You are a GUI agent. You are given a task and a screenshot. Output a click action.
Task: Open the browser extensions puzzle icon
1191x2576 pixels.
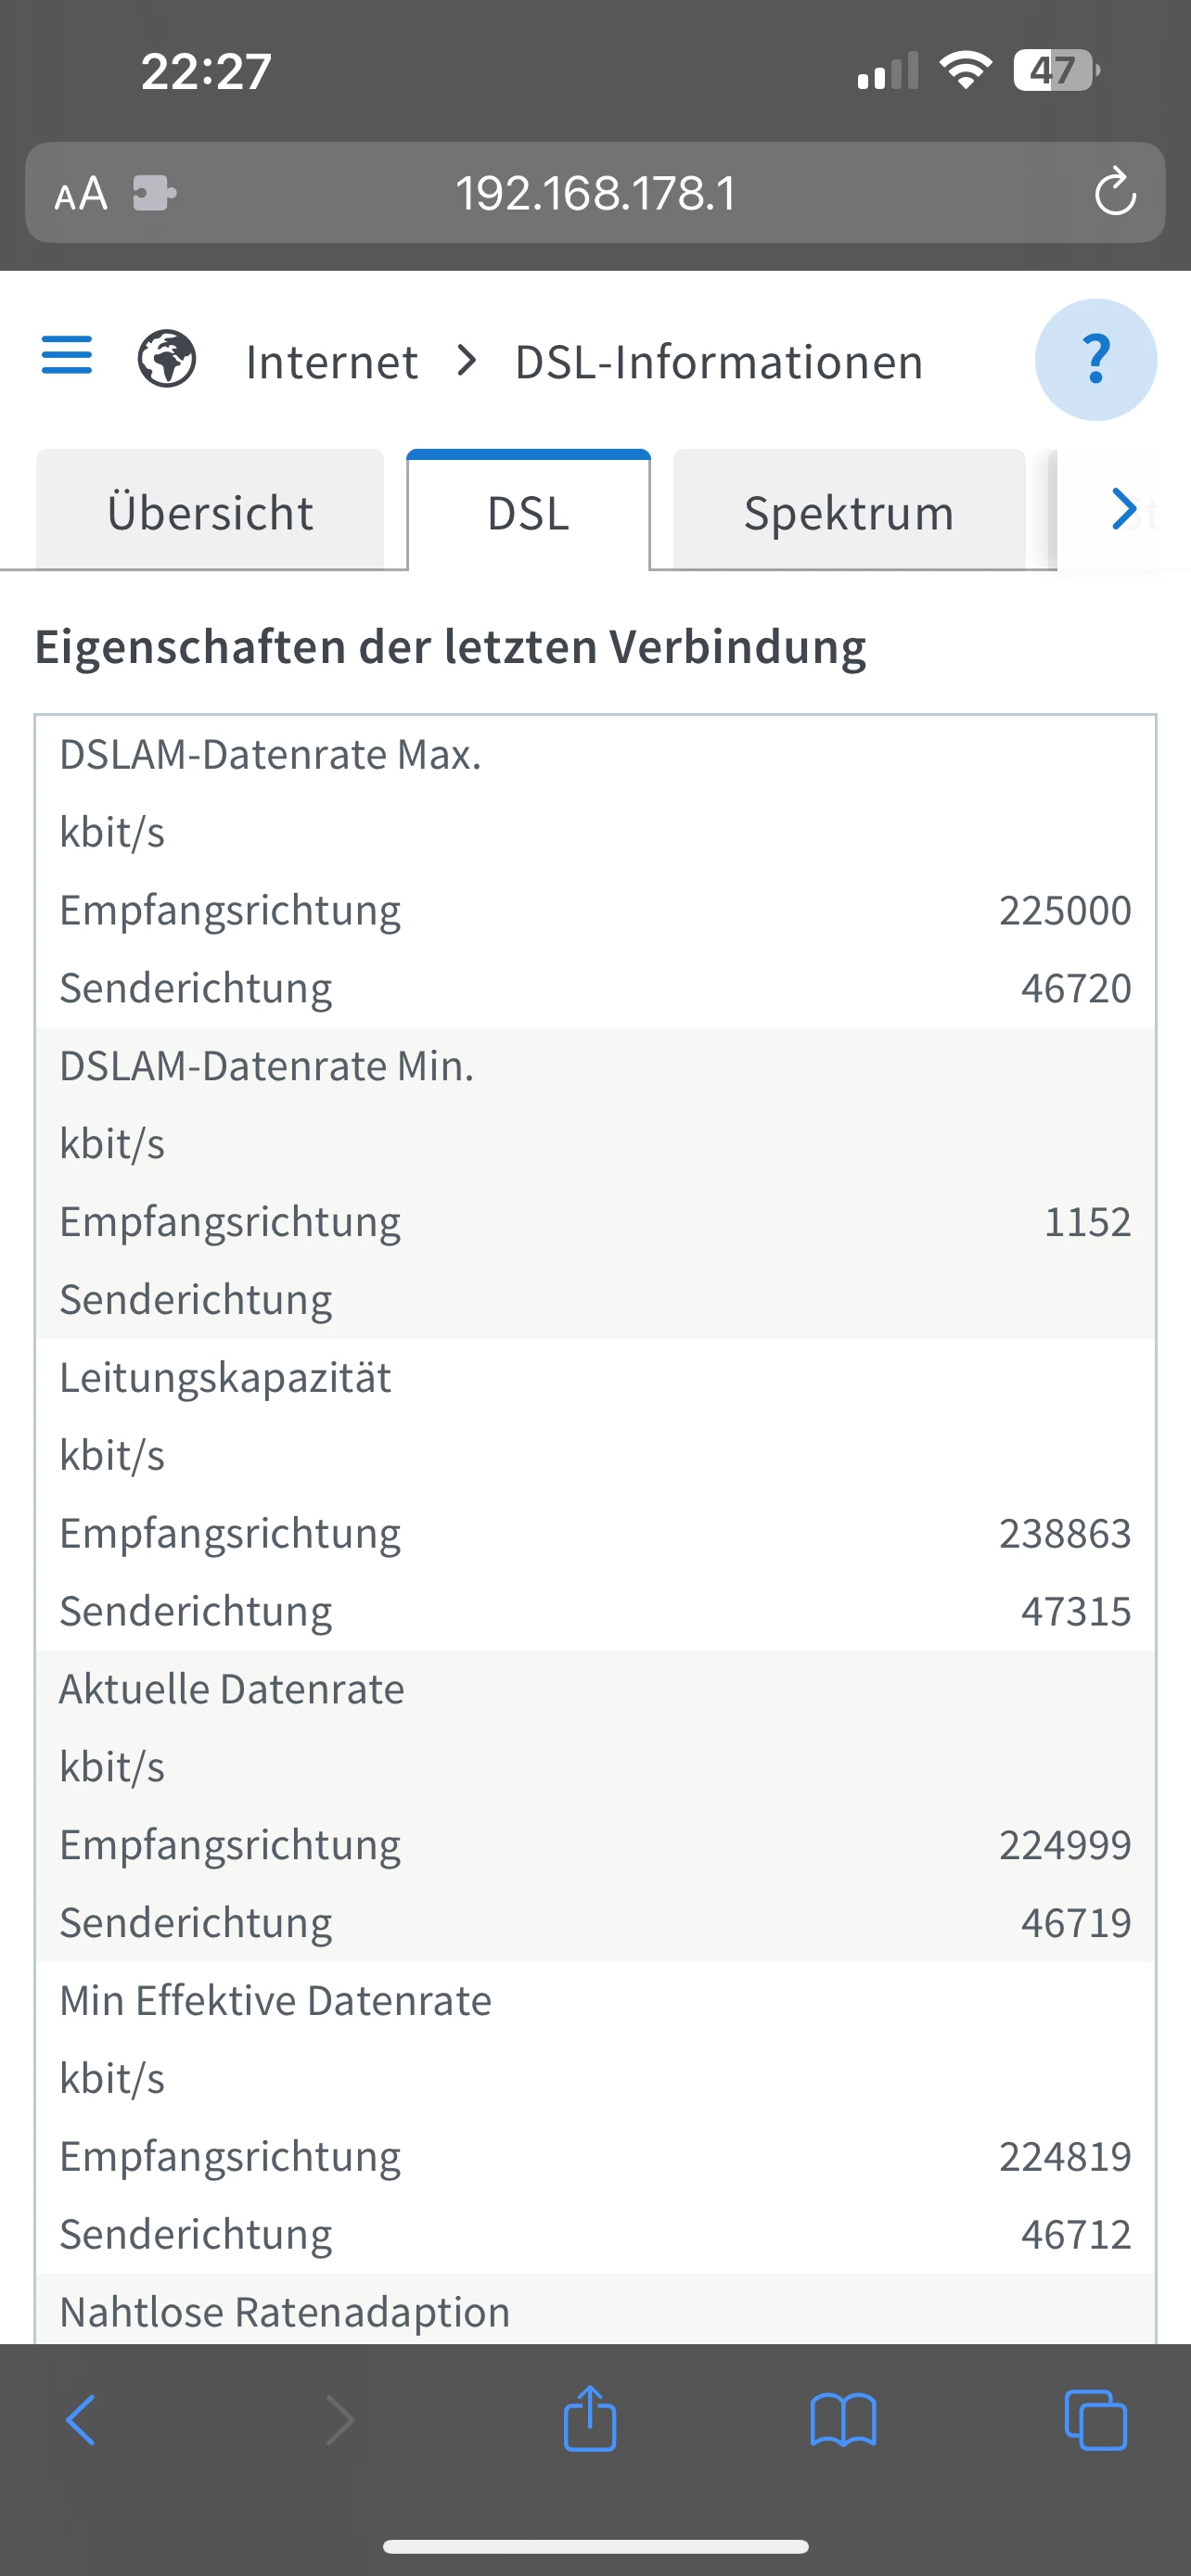(154, 193)
